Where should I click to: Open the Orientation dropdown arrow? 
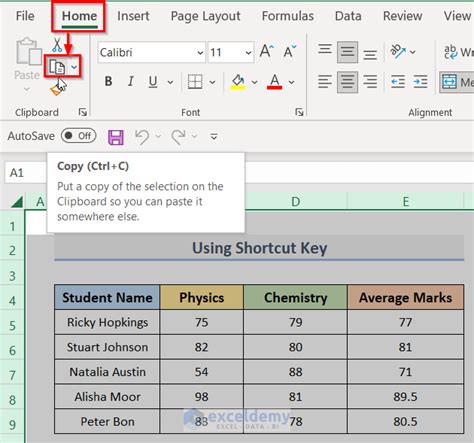tap(412, 52)
